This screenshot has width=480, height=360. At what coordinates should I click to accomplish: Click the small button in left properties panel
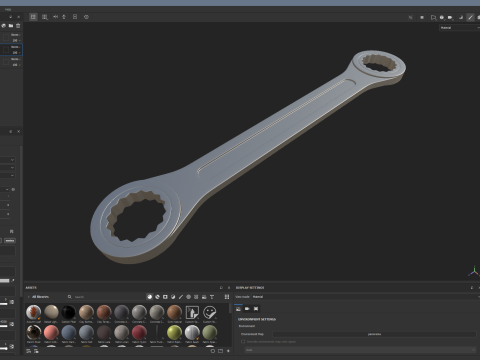click(x=10, y=241)
